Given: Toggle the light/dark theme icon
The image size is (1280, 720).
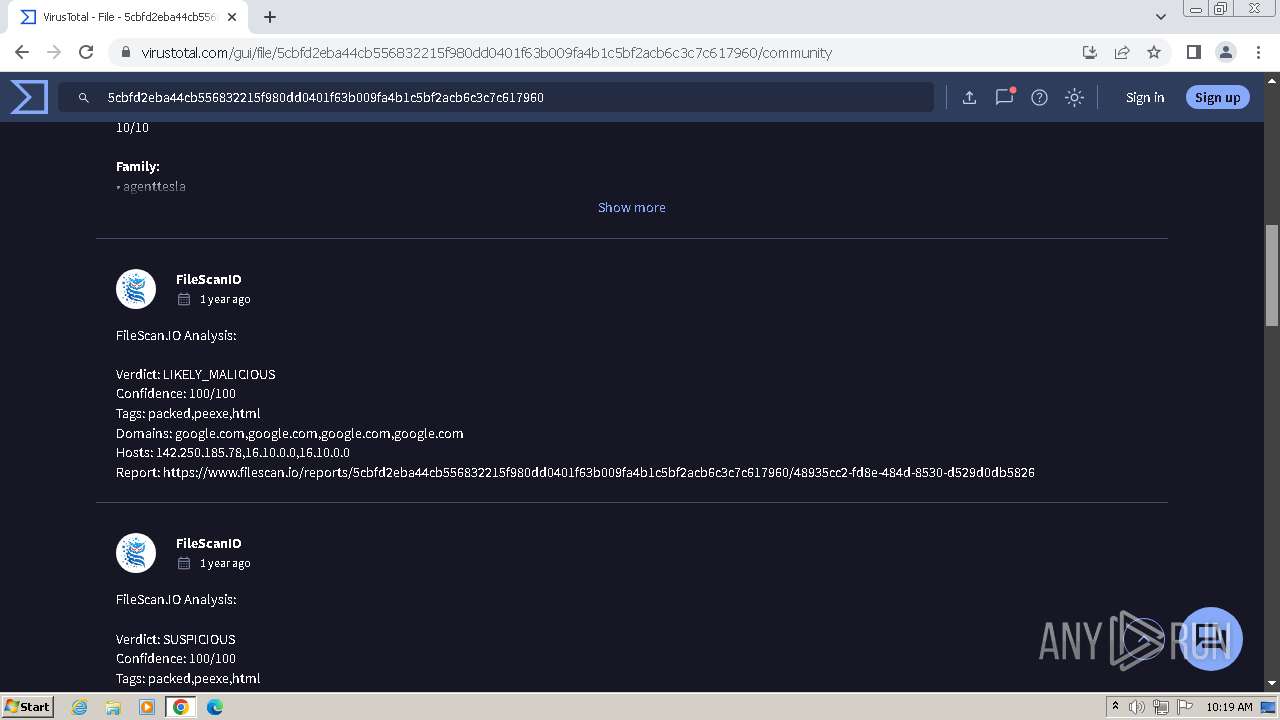Looking at the screenshot, I should (1074, 97).
